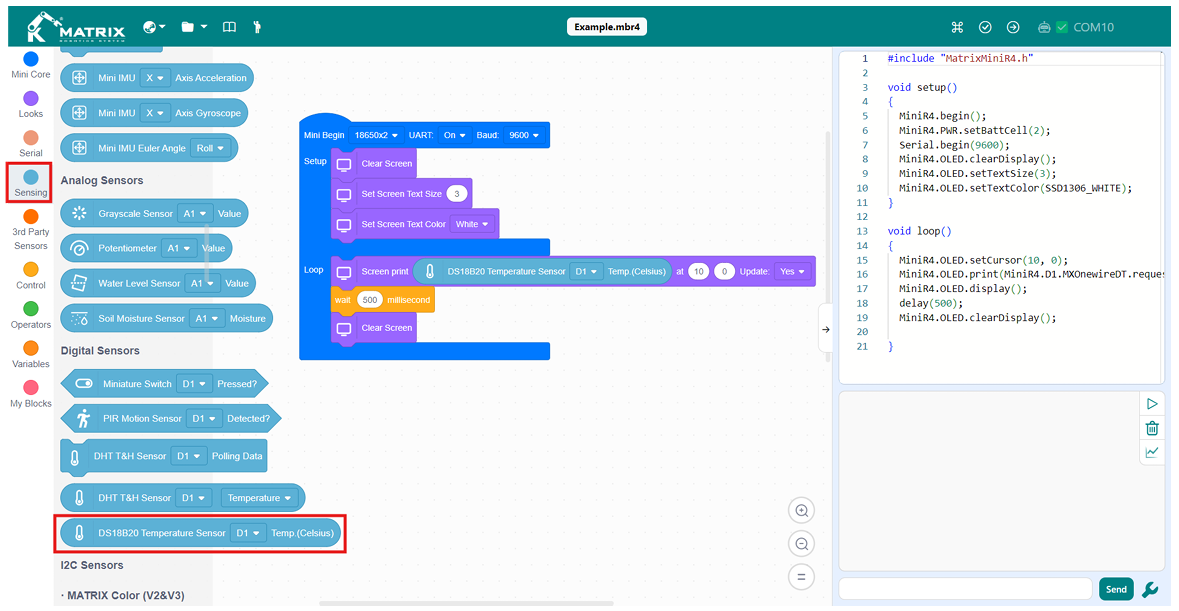Edit the wait value 500
The height and width of the screenshot is (611, 1179).
tap(370, 300)
